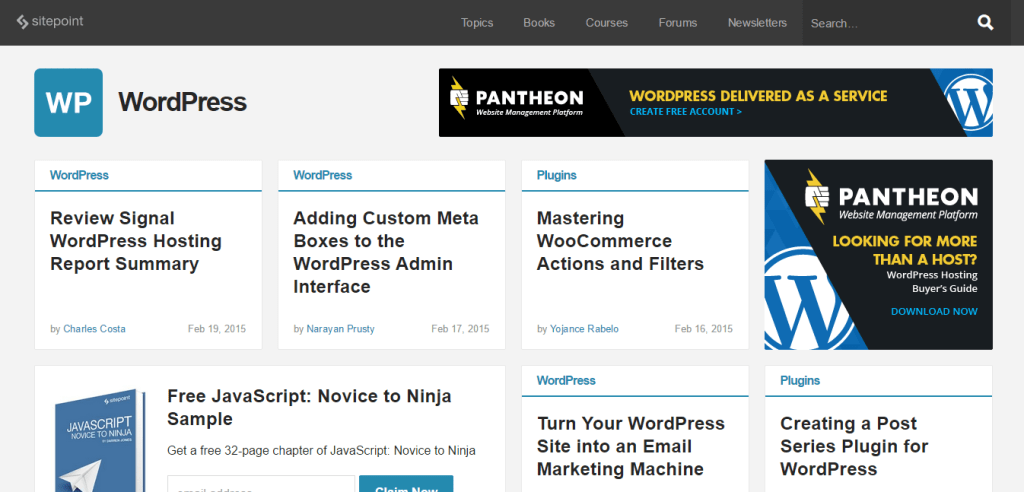Click the Free JavaScript: Novice to Ninja heading

pos(309,407)
